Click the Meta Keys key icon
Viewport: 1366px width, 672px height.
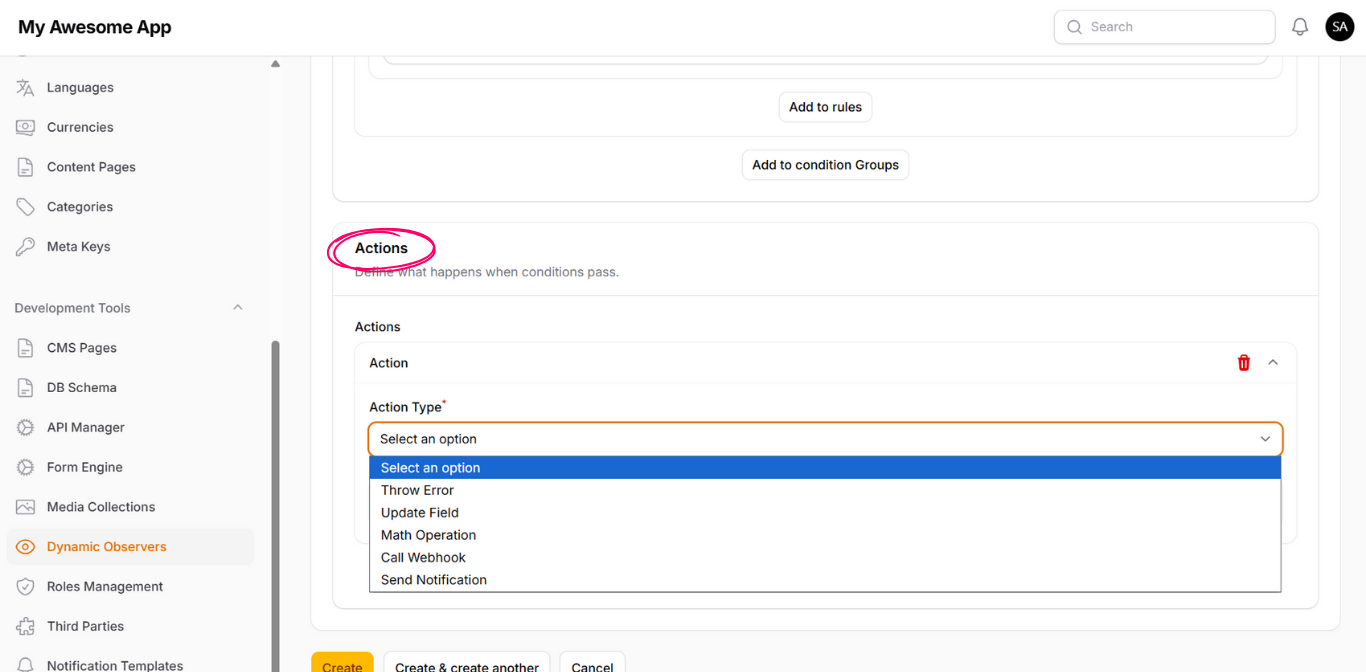pyautogui.click(x=25, y=247)
